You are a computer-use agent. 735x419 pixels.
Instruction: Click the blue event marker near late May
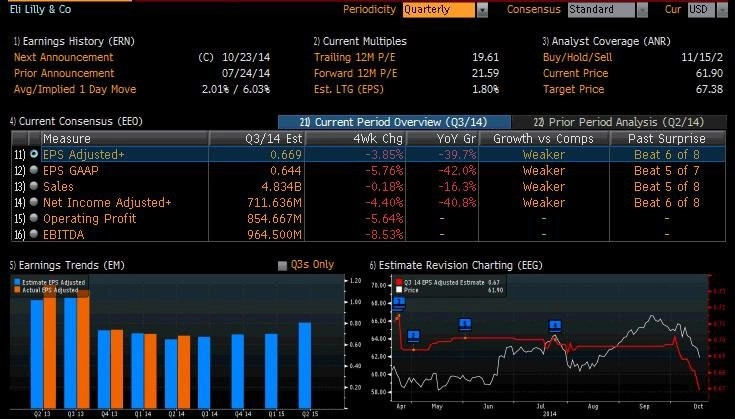465,324
